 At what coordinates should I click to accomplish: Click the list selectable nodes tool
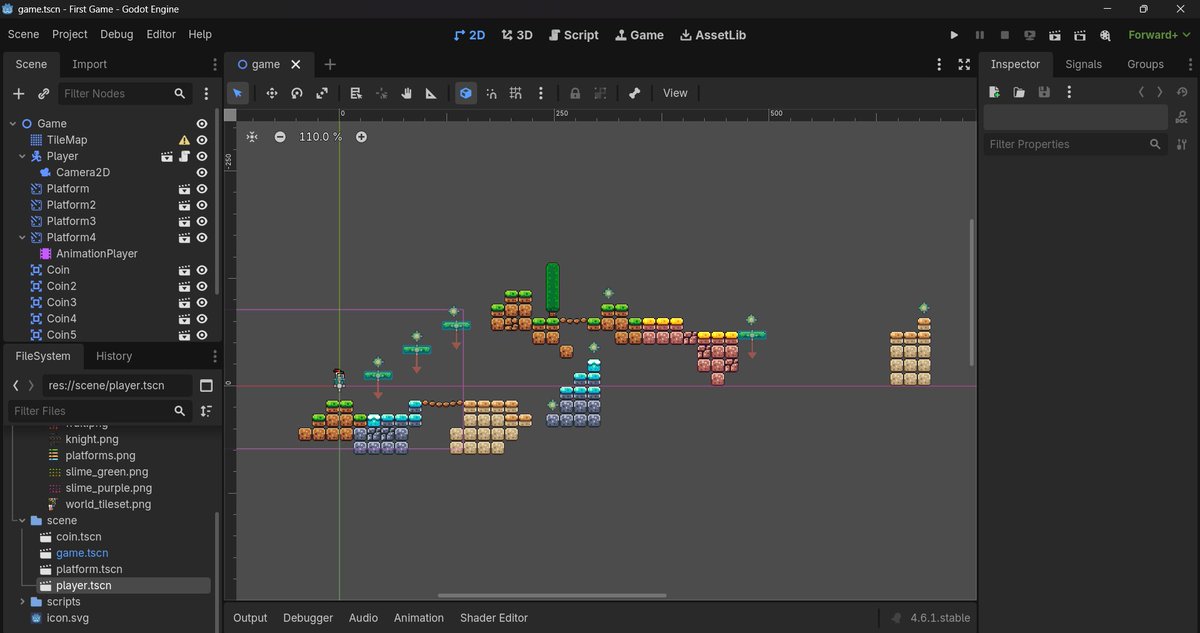pos(355,93)
